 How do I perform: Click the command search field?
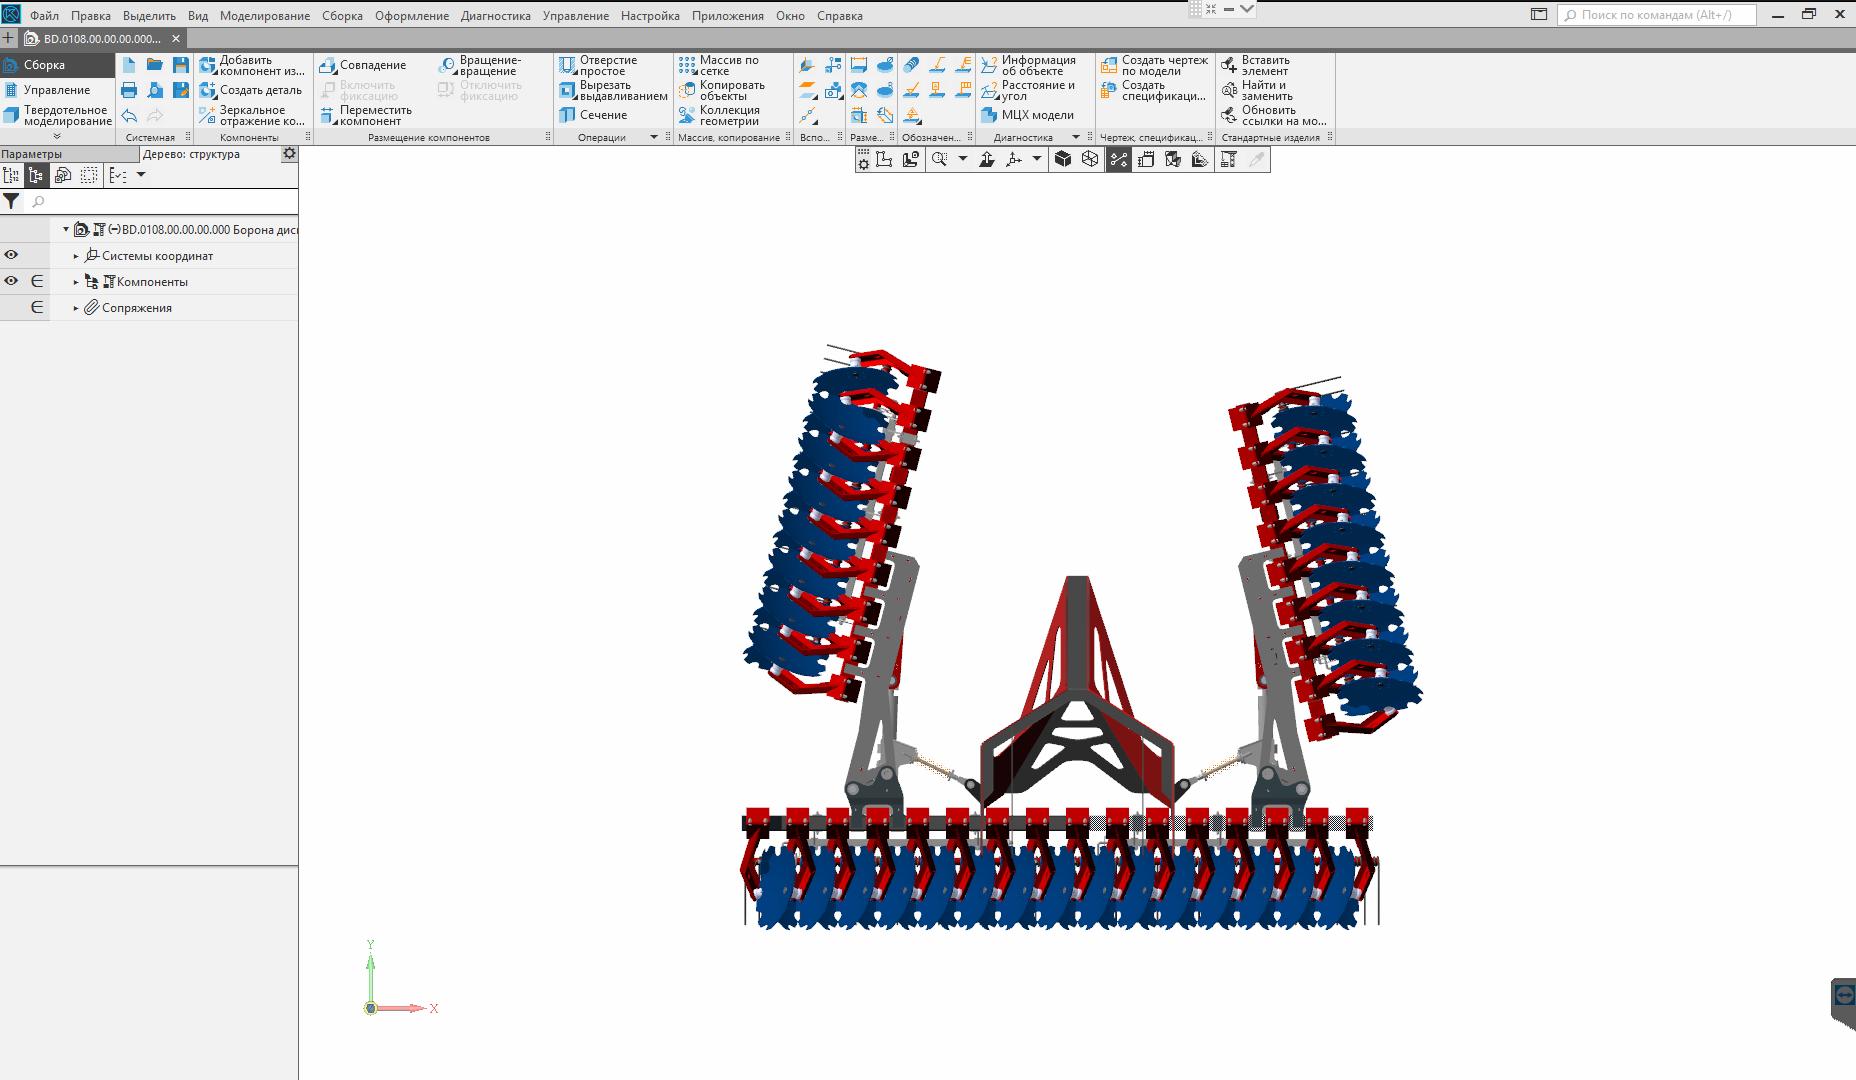1660,15
